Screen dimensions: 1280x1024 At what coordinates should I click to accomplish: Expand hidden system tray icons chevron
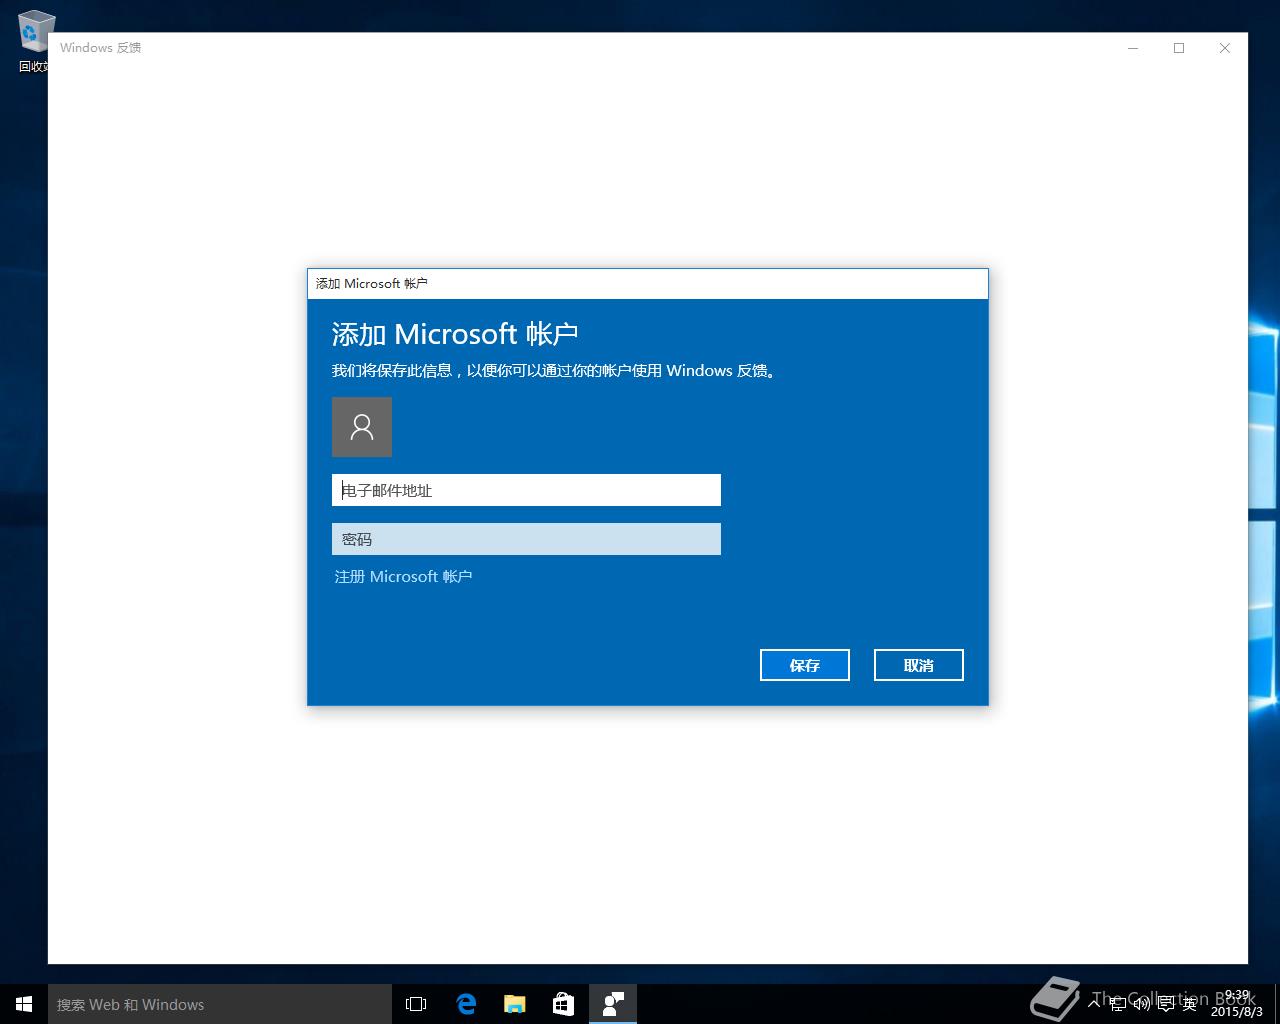coord(1094,1003)
